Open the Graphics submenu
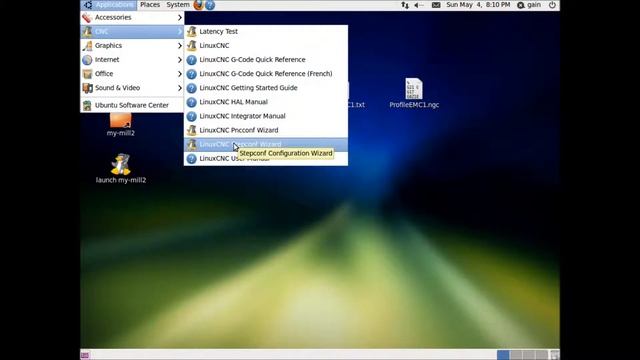 132,46
